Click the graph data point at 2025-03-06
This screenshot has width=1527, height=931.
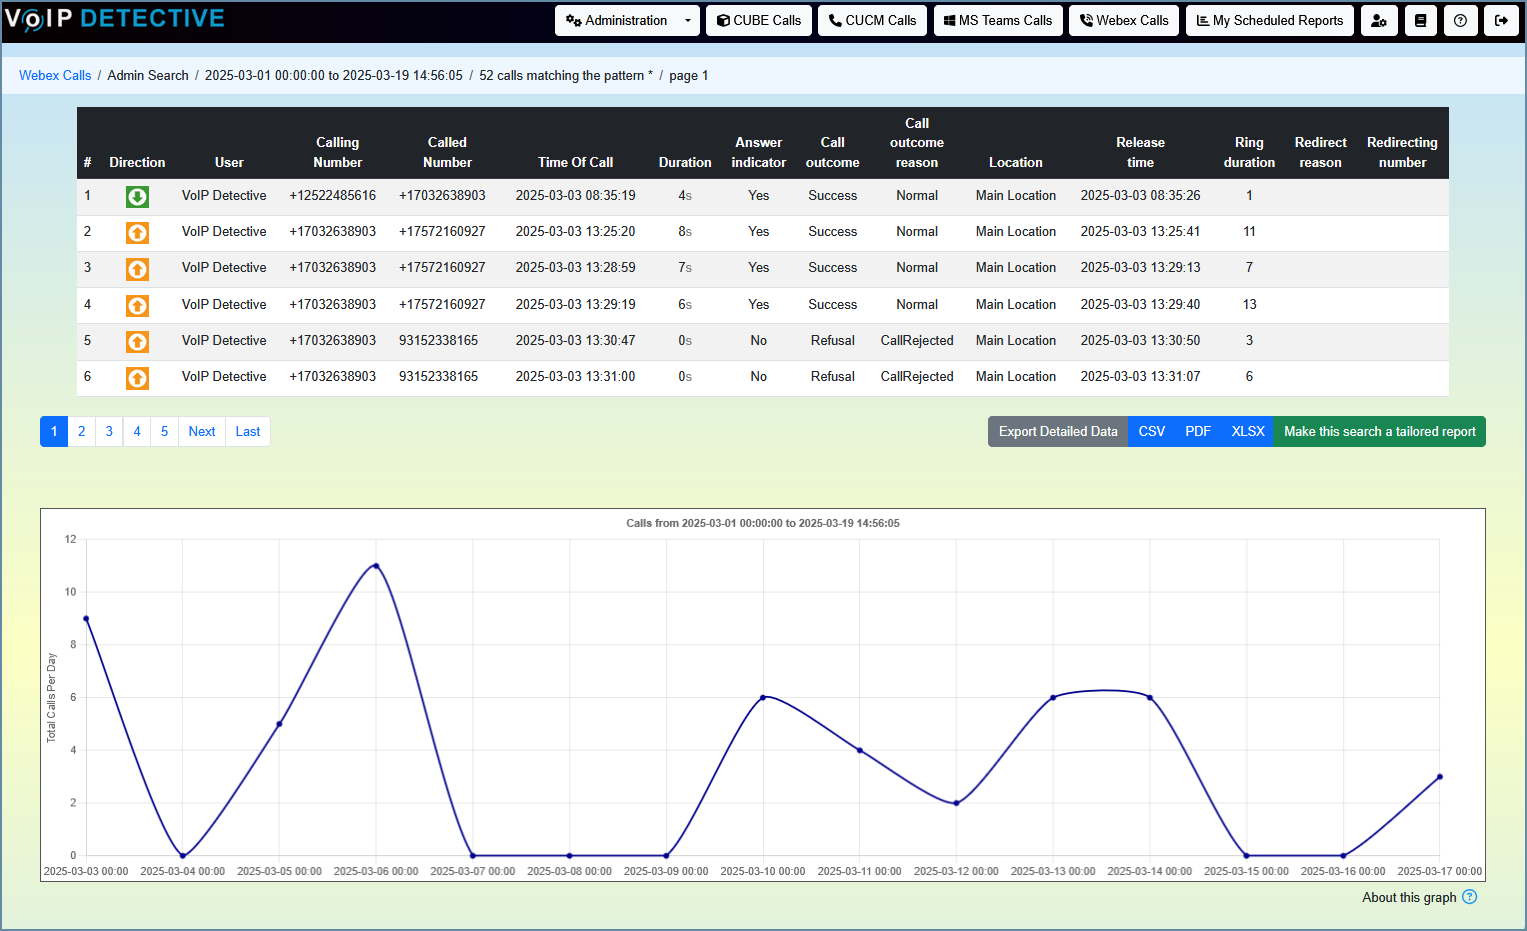pos(376,565)
